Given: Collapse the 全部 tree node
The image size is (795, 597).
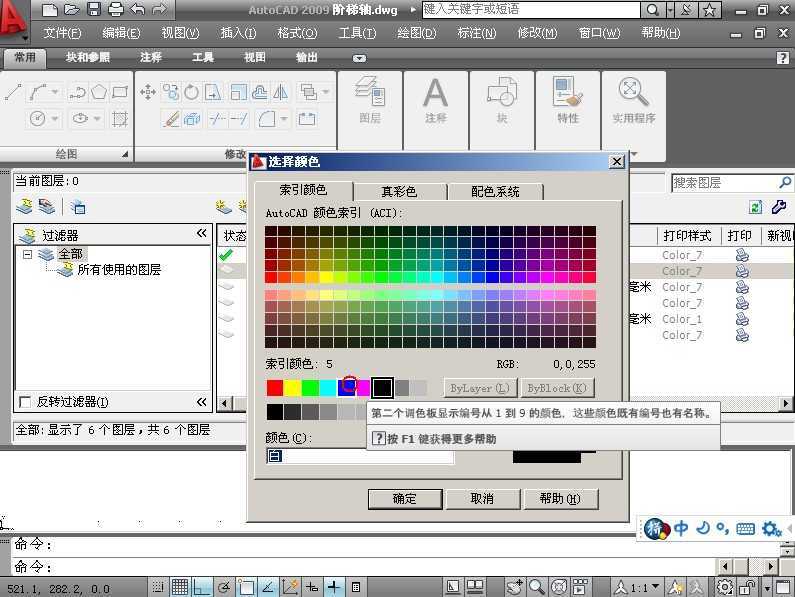Looking at the screenshot, I should pos(27,254).
